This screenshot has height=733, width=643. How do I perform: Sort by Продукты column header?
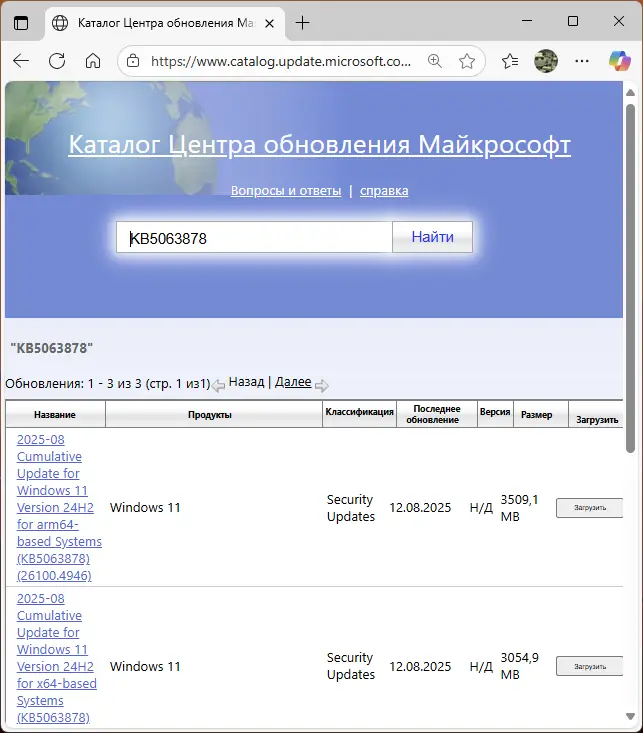(x=210, y=415)
